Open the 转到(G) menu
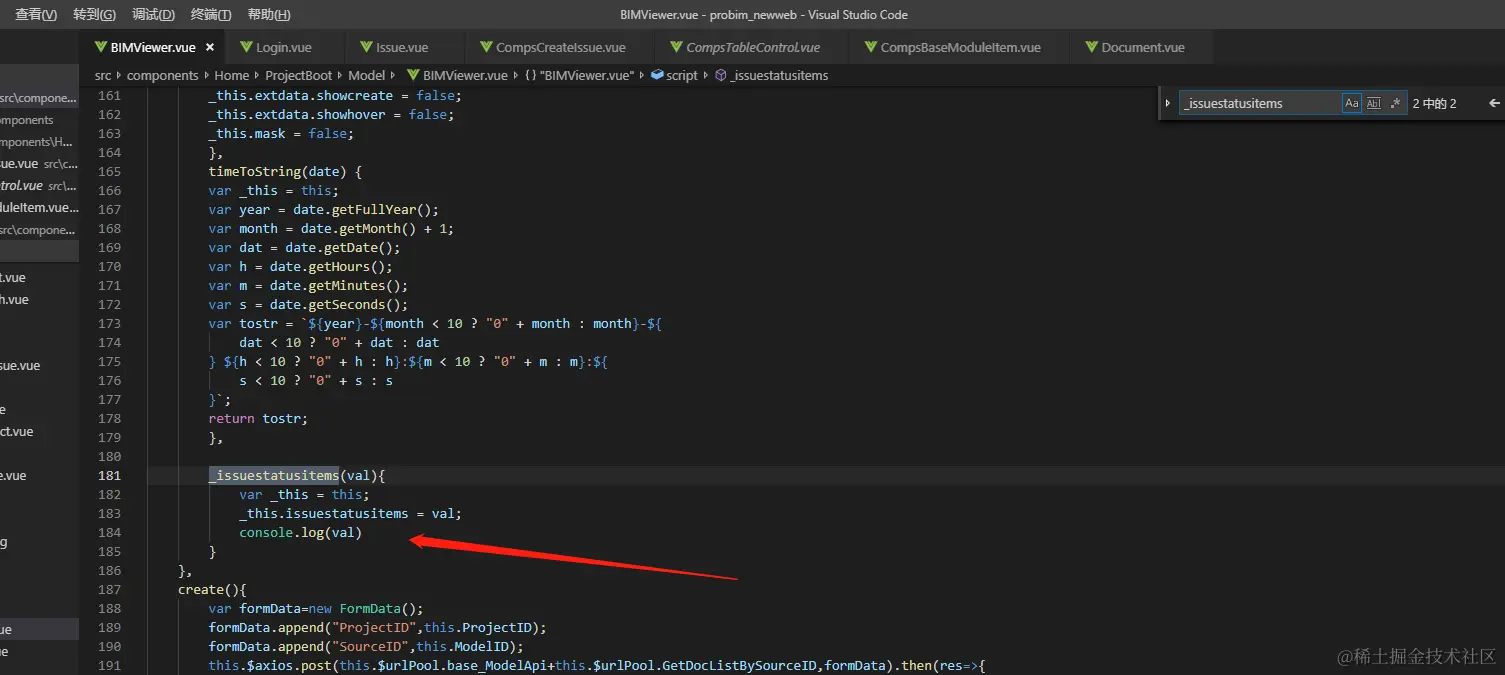The width and height of the screenshot is (1505, 675). coord(94,14)
